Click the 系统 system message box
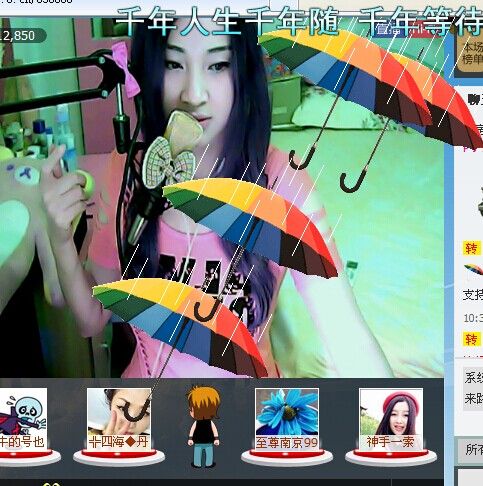 click(x=473, y=388)
